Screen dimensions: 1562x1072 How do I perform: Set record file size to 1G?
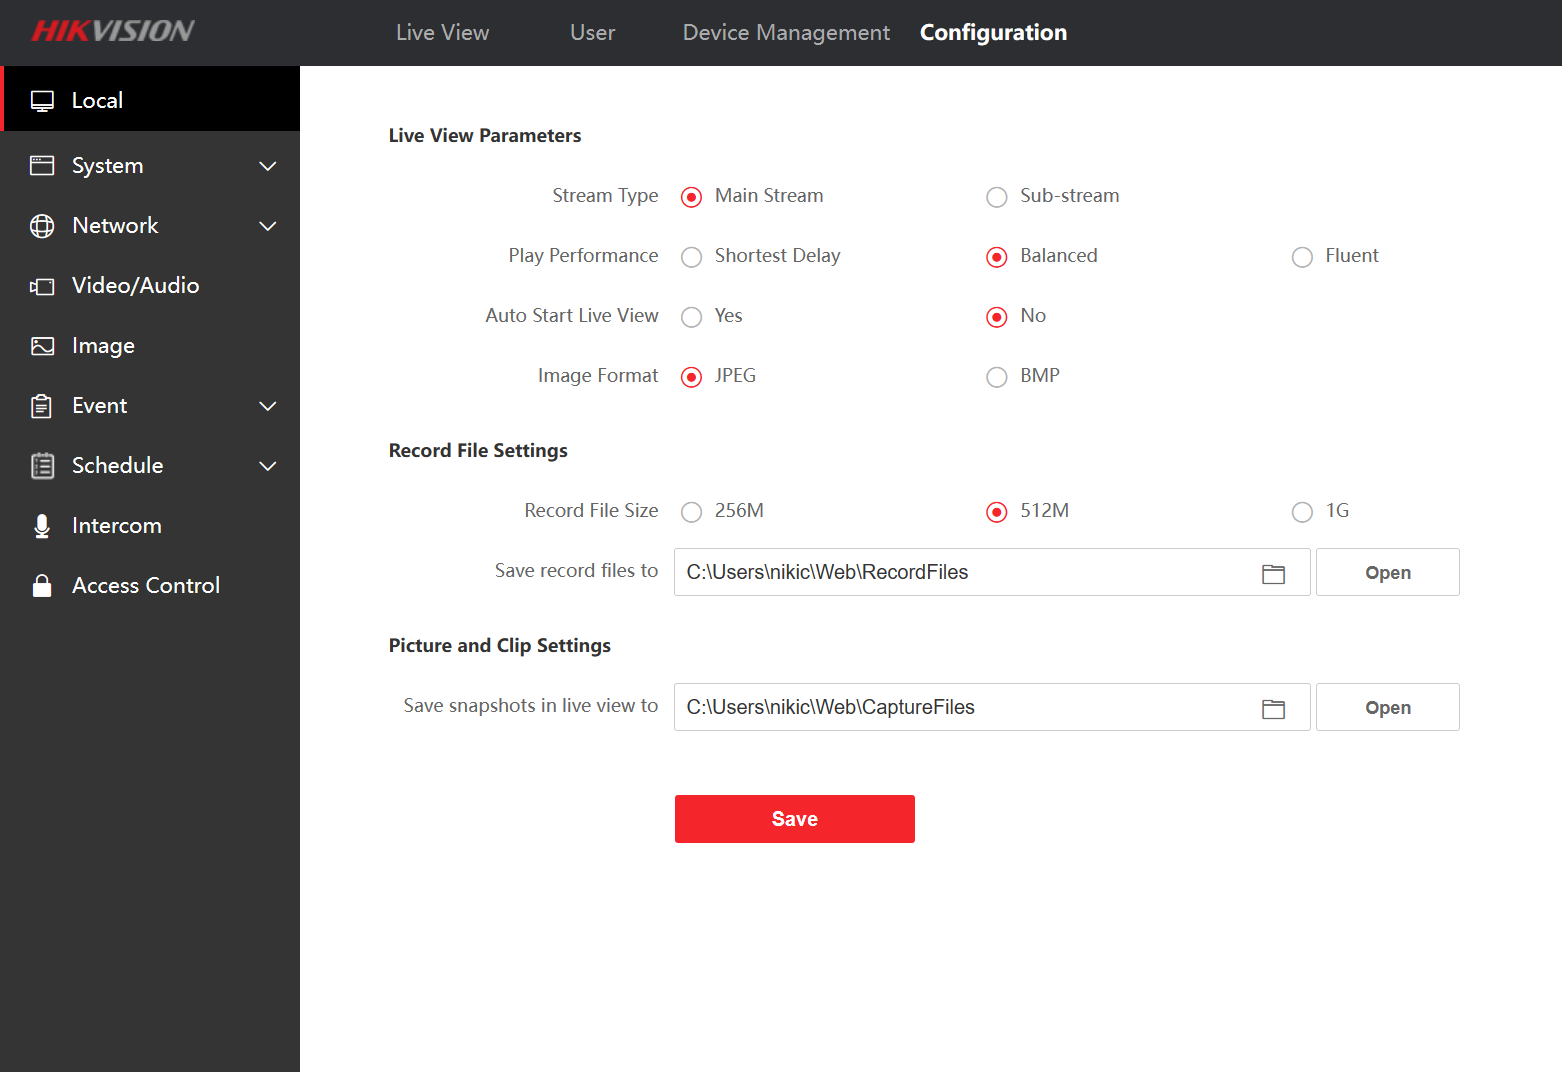point(1302,512)
